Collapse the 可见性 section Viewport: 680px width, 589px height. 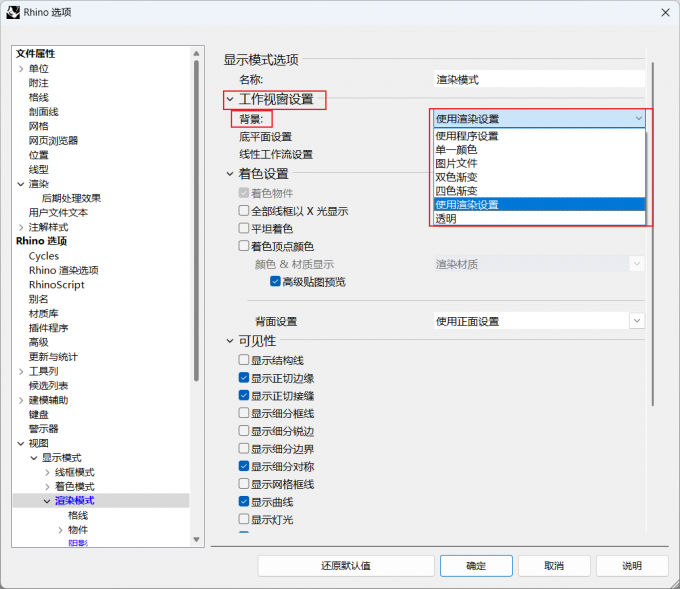[230, 341]
